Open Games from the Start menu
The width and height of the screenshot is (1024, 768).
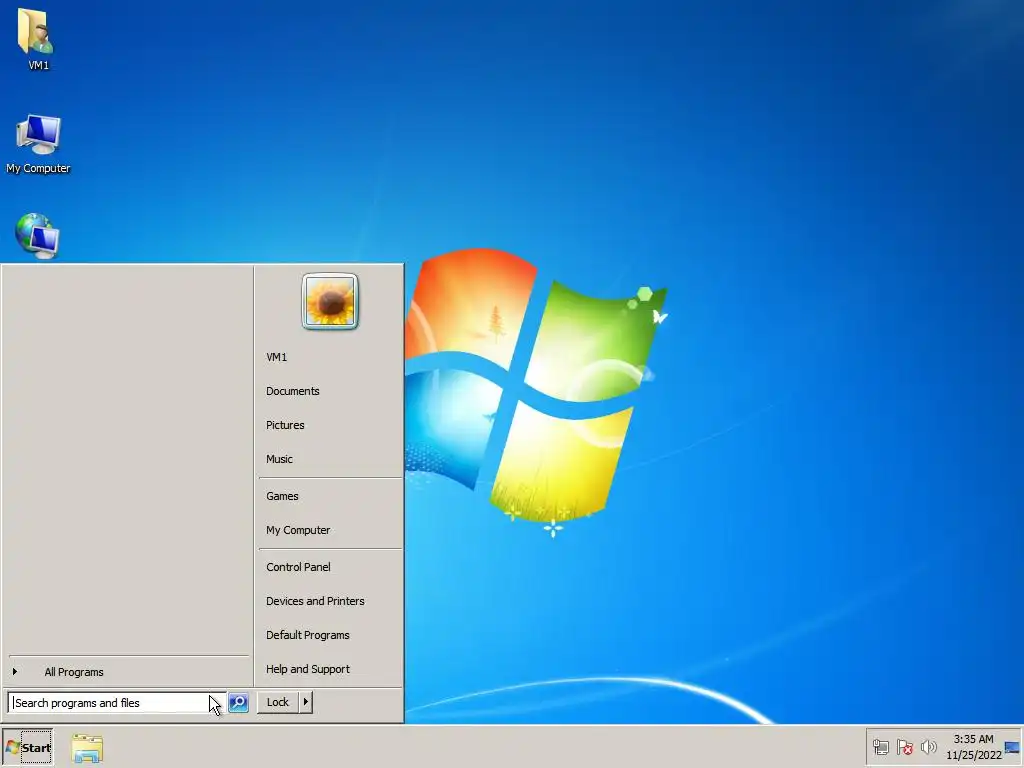pos(330,496)
